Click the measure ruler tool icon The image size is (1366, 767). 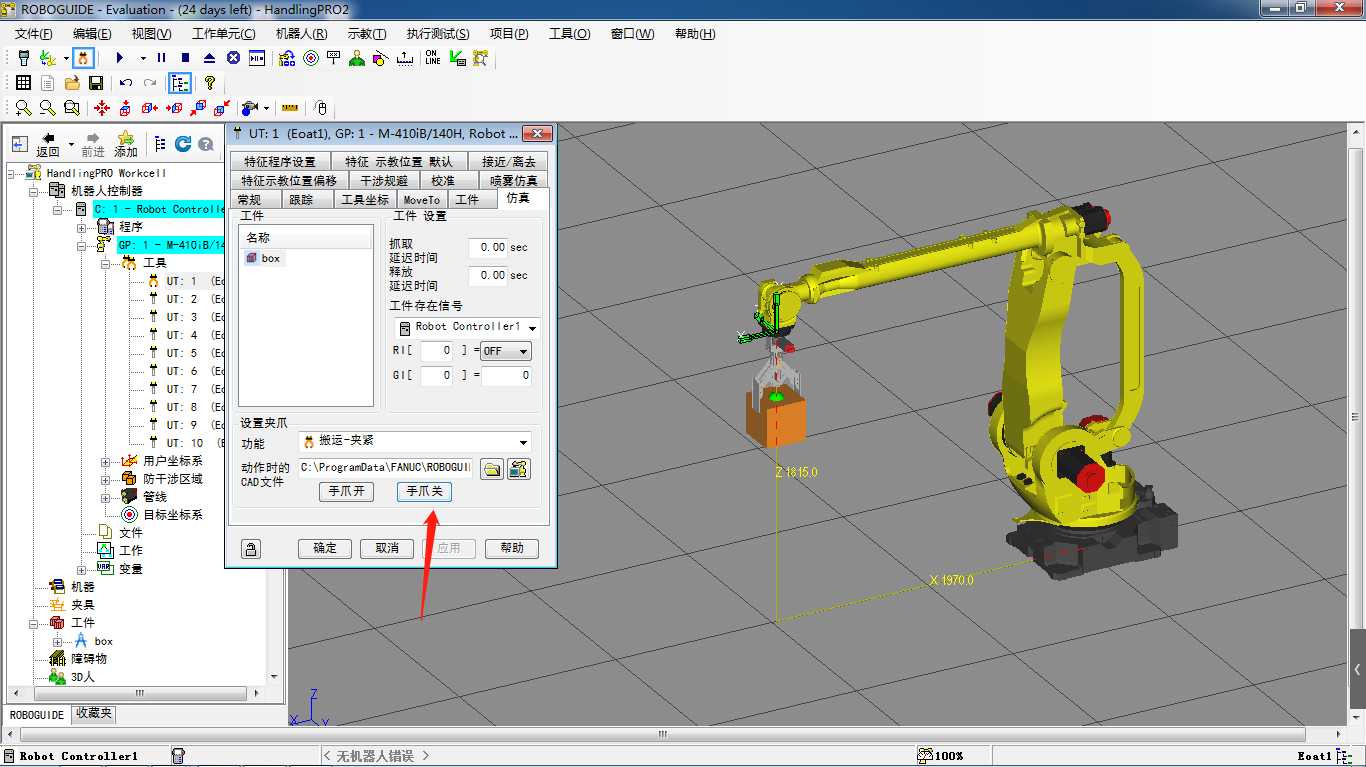coord(290,108)
